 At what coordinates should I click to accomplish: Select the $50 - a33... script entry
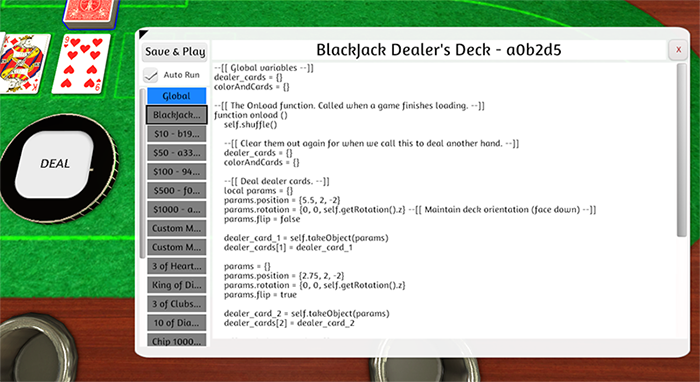coord(177,153)
